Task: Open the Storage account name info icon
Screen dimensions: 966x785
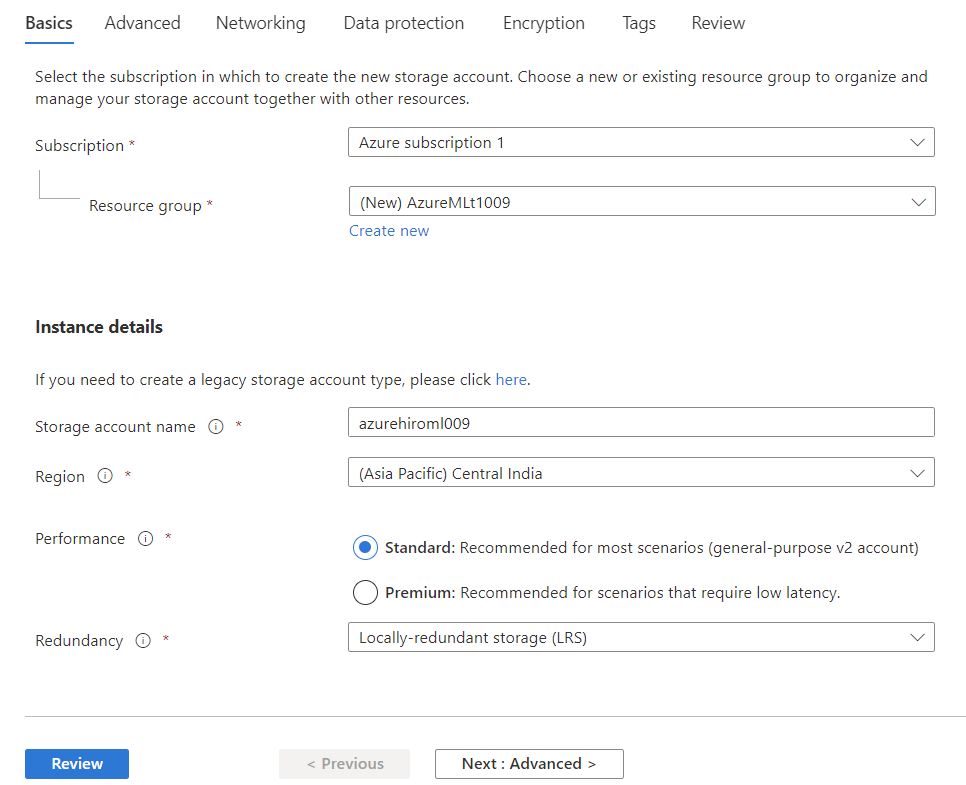Action: [216, 426]
